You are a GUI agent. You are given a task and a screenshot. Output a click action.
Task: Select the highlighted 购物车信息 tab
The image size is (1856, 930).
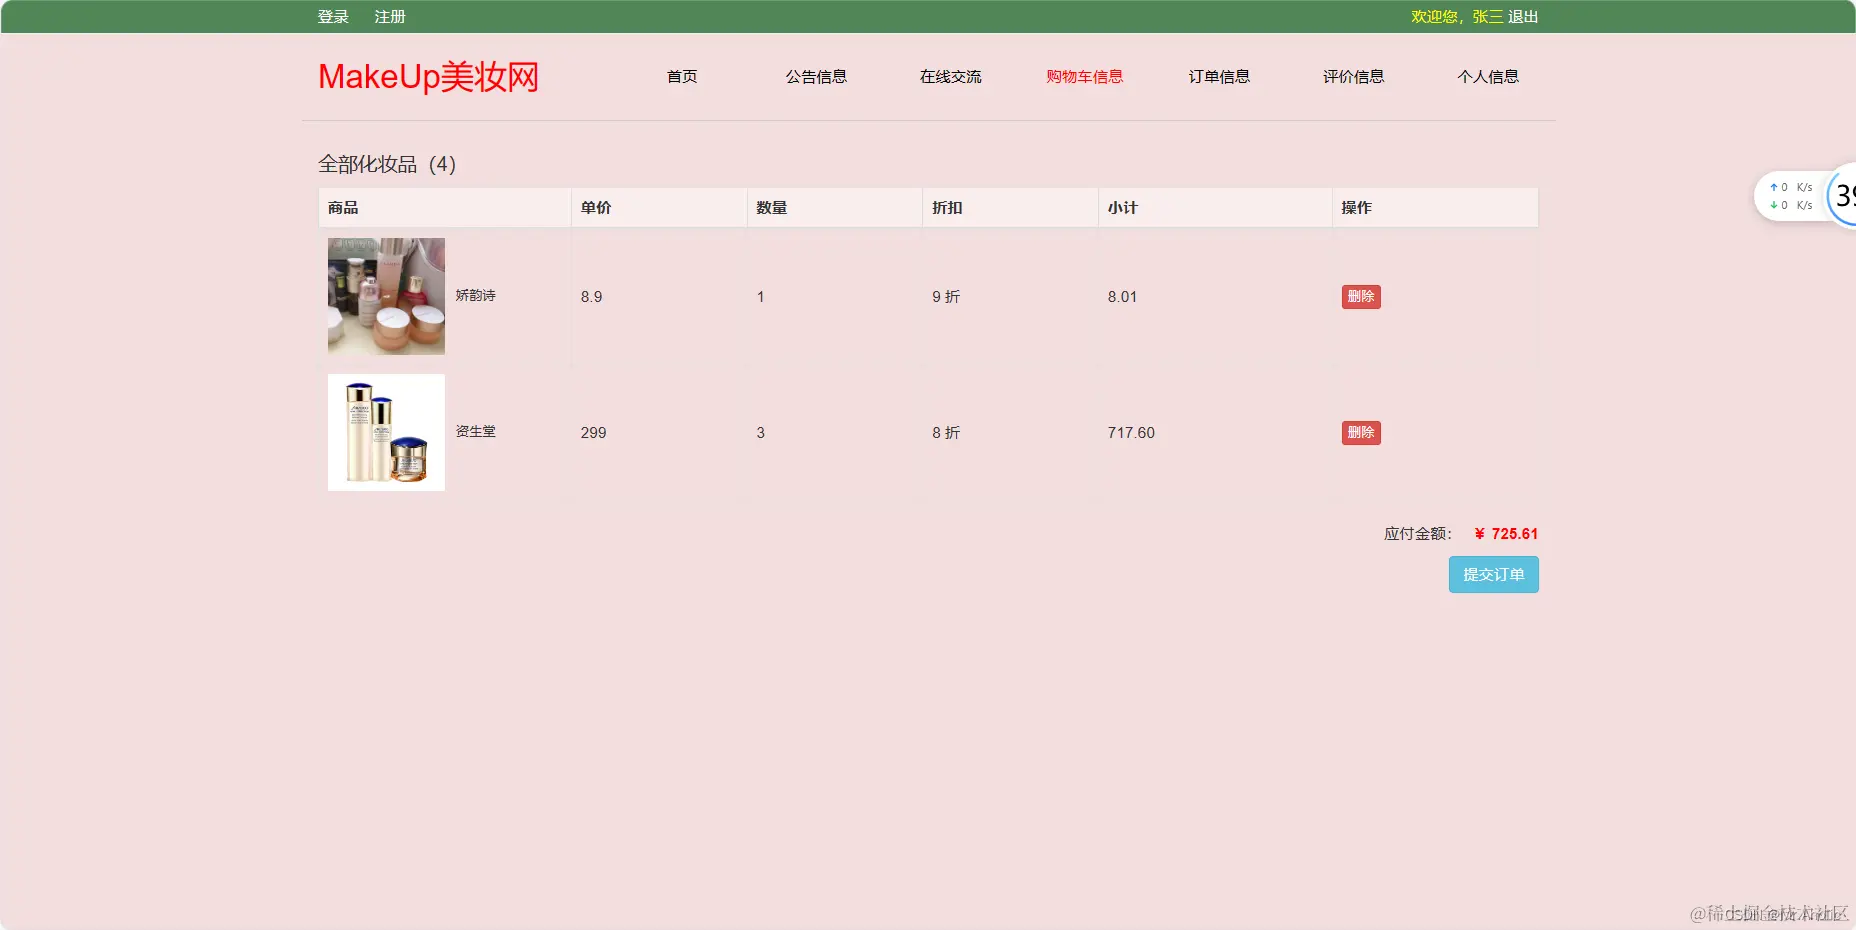(x=1084, y=76)
